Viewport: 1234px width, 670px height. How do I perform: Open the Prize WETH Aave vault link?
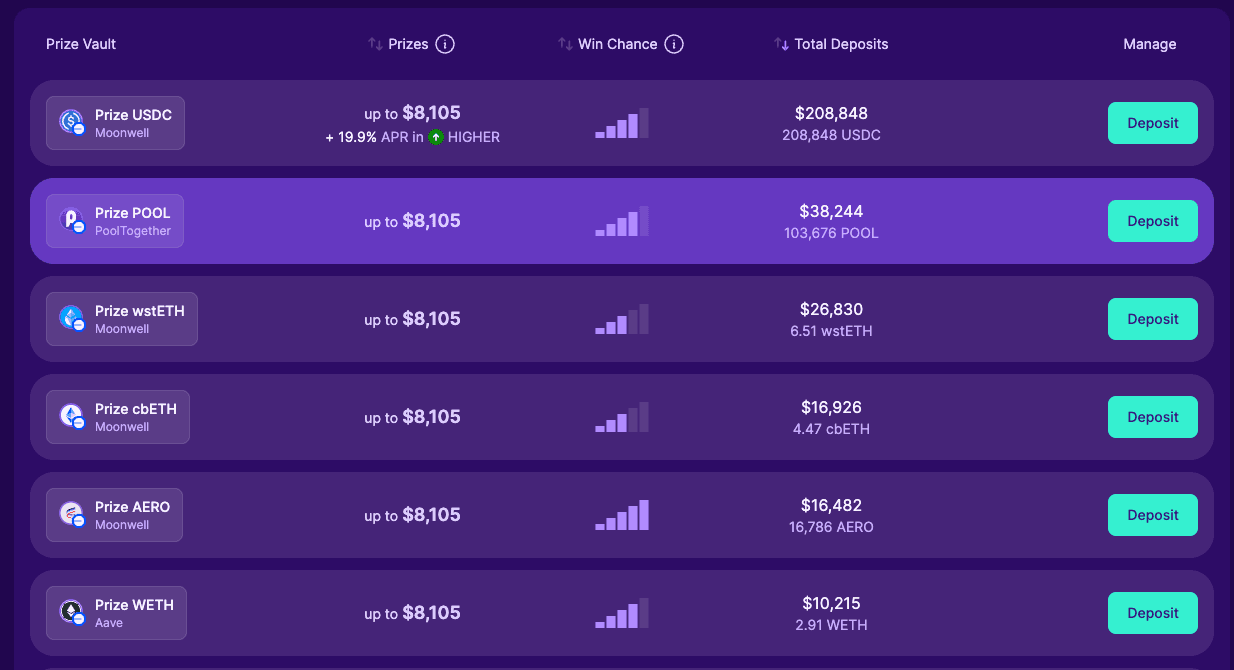(x=116, y=613)
